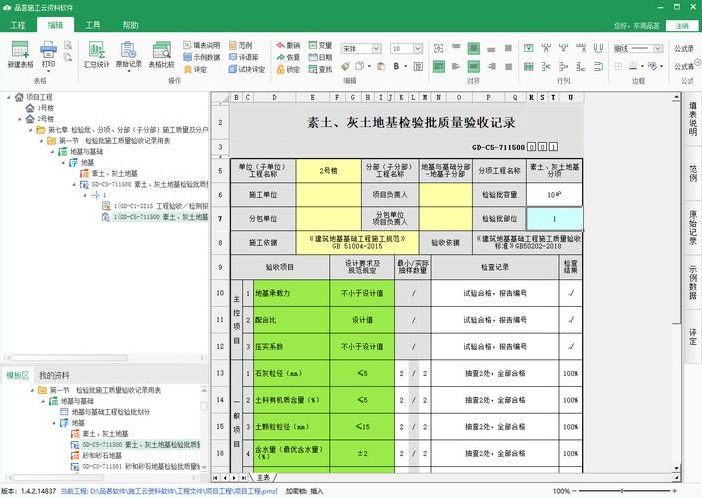Click the 打印 printer icon

pos(48,49)
